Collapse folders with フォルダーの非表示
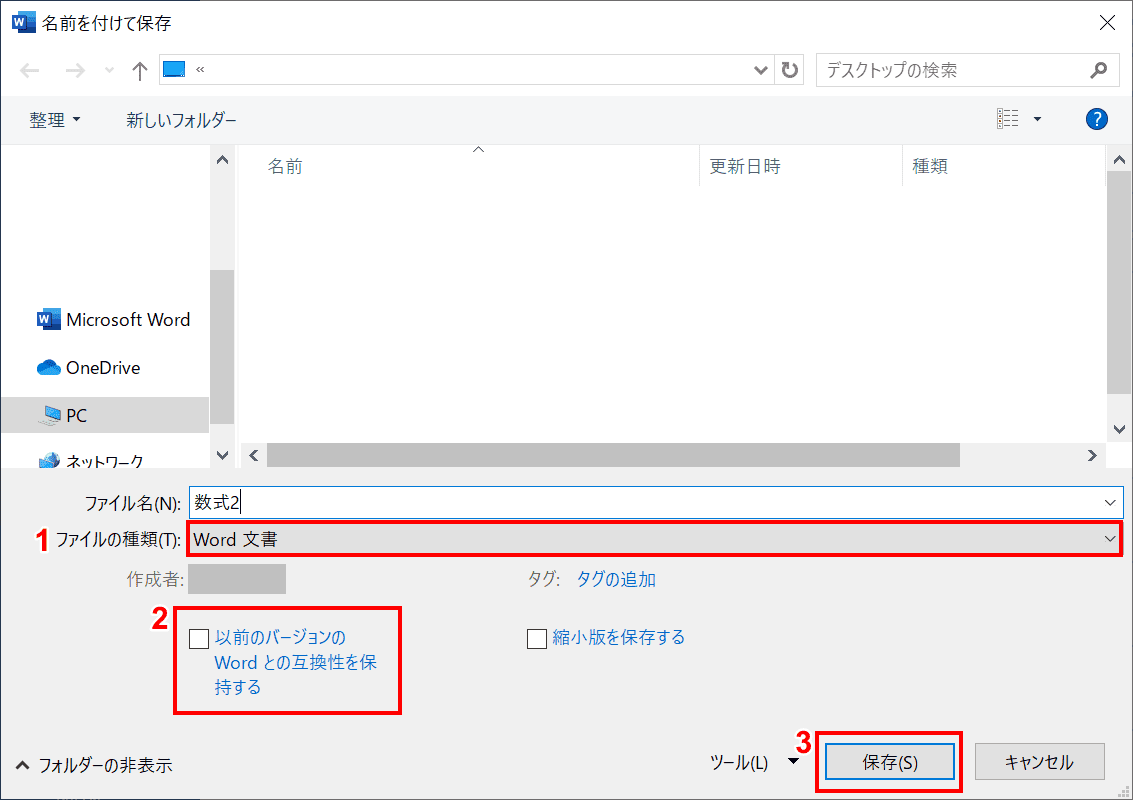Viewport: 1133px width, 800px height. 95,765
